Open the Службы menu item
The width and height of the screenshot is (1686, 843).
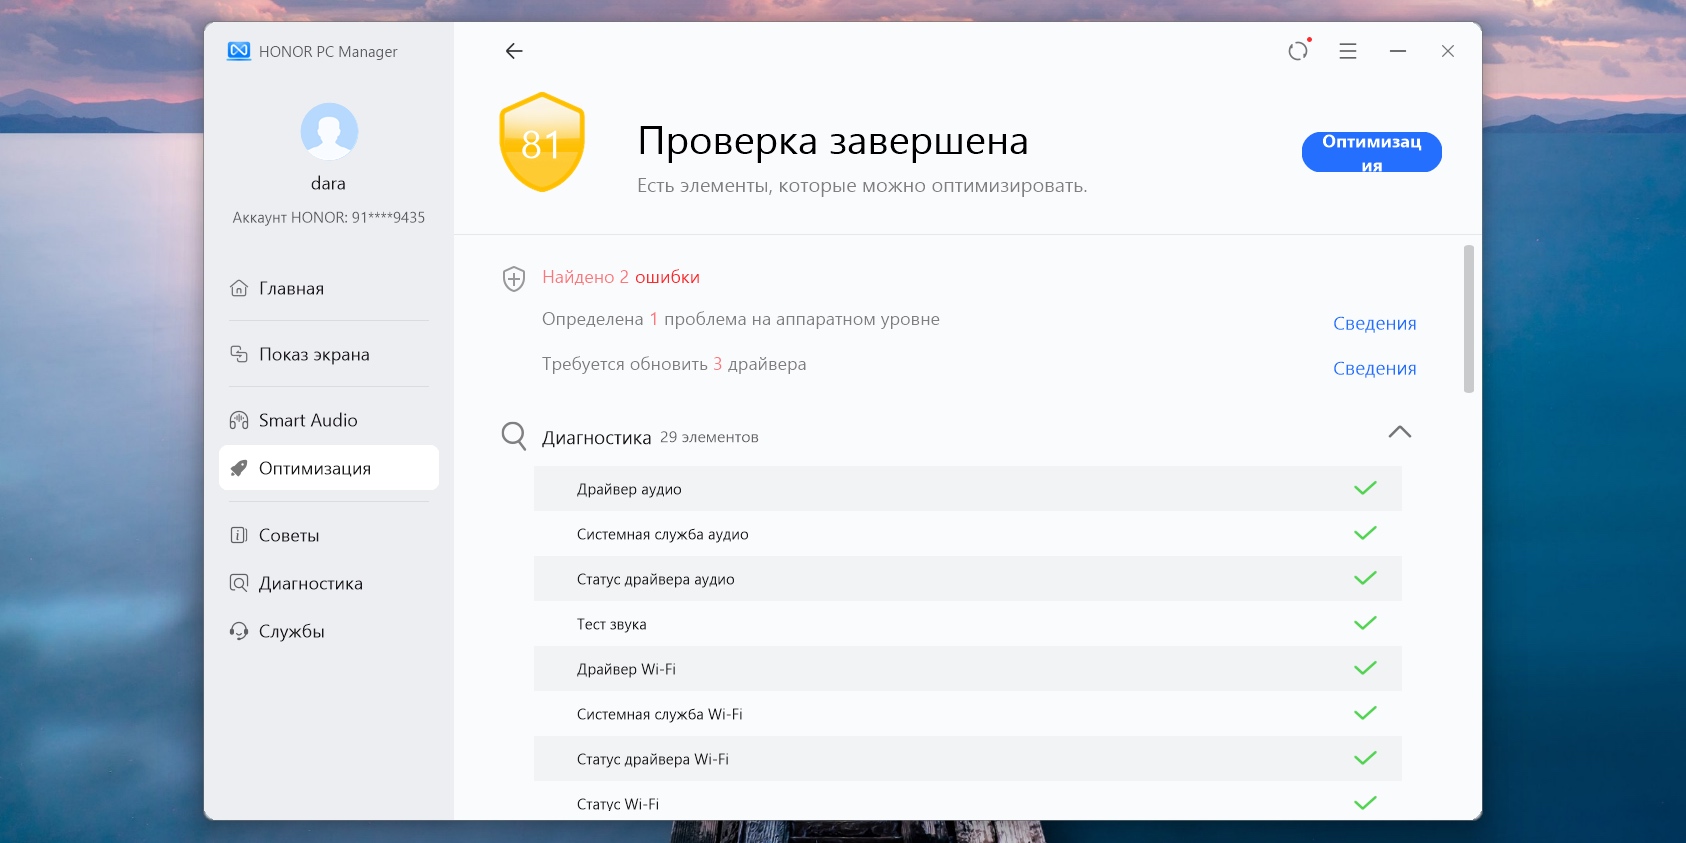(x=329, y=631)
